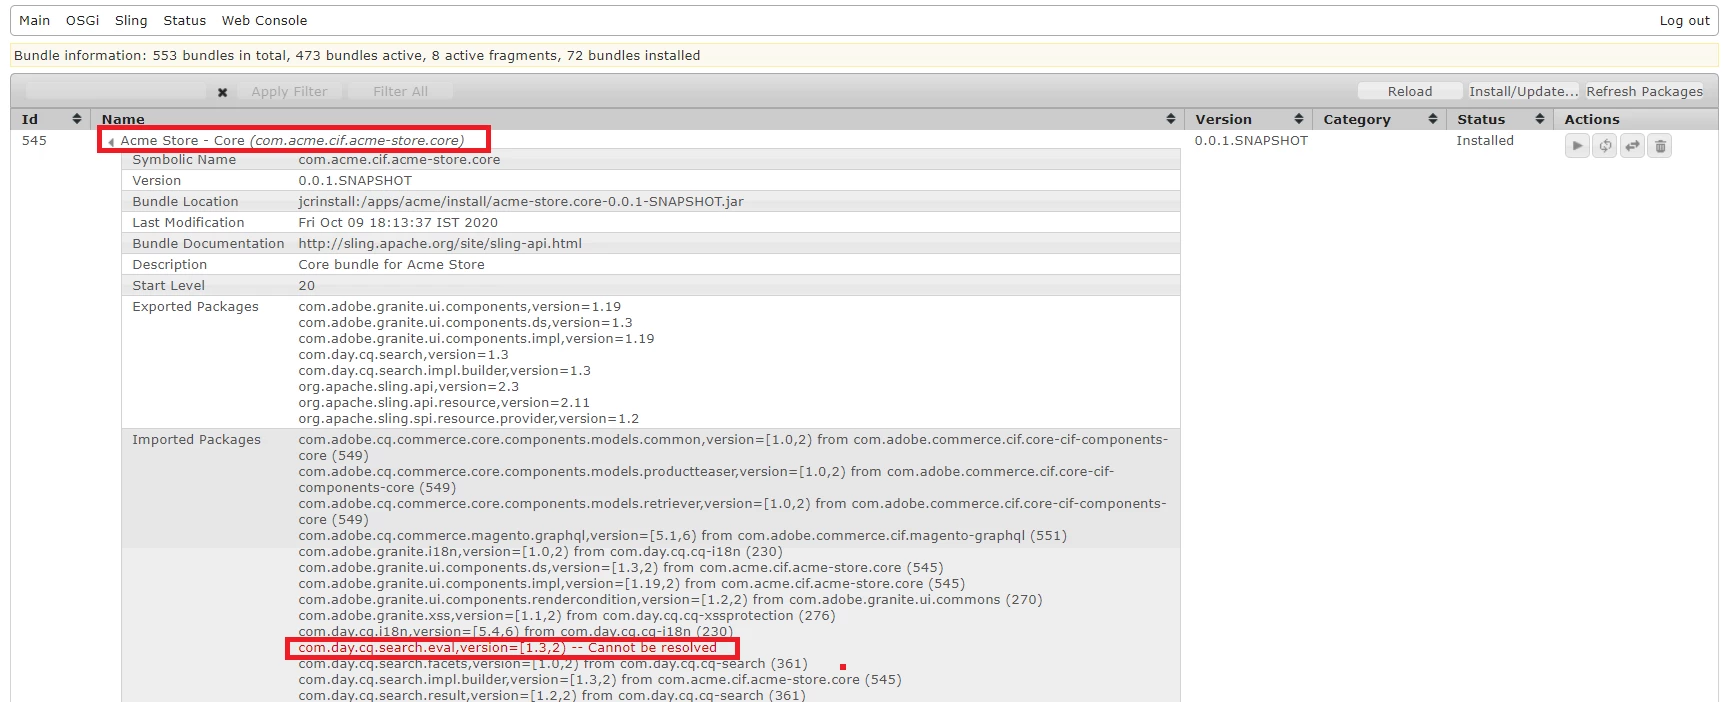Viewport: 1729px width, 702px height.
Task: Select description 'Core bundle for Acme Store'
Action: [x=391, y=265]
